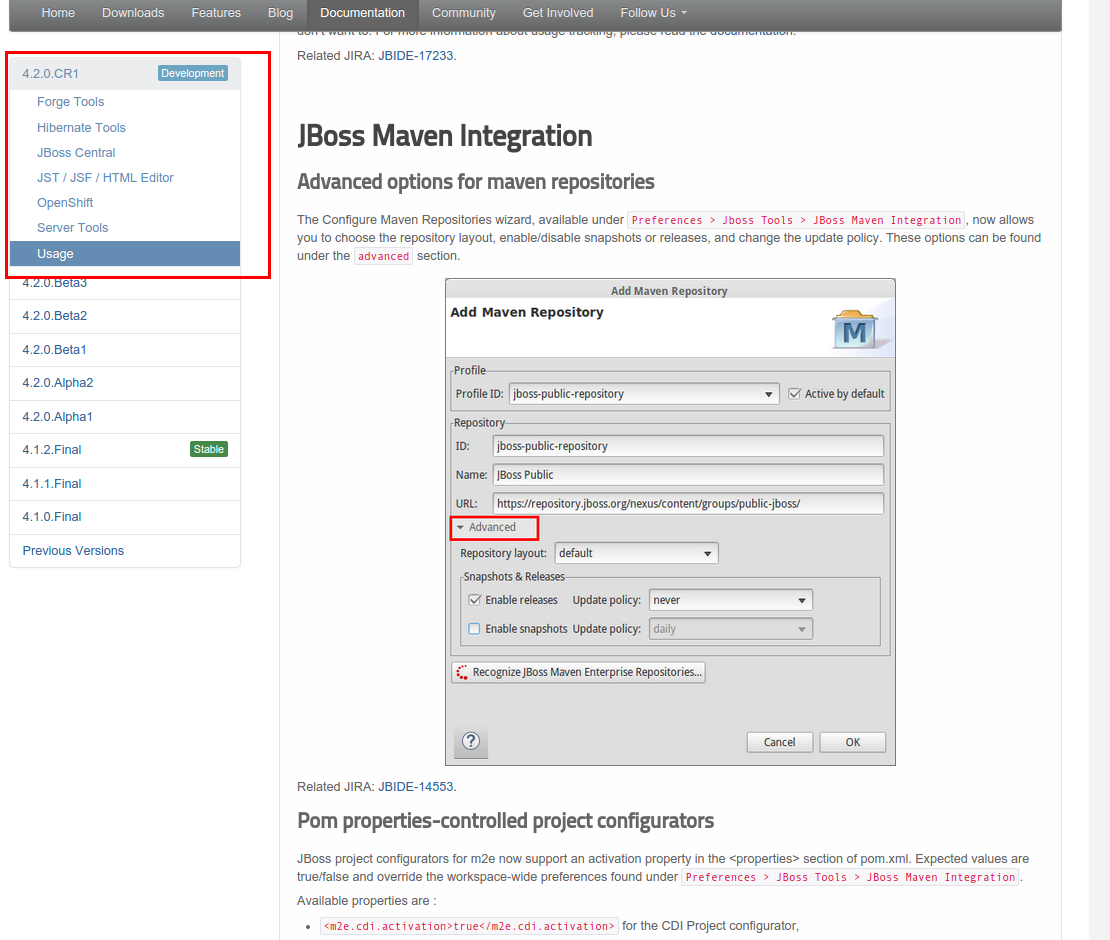Open Hibernate Tools in sidebar
The width and height of the screenshot is (1110, 940).
coord(81,127)
